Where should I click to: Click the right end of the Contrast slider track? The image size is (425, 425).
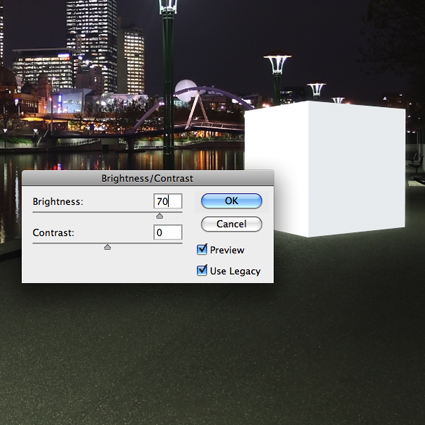181,243
